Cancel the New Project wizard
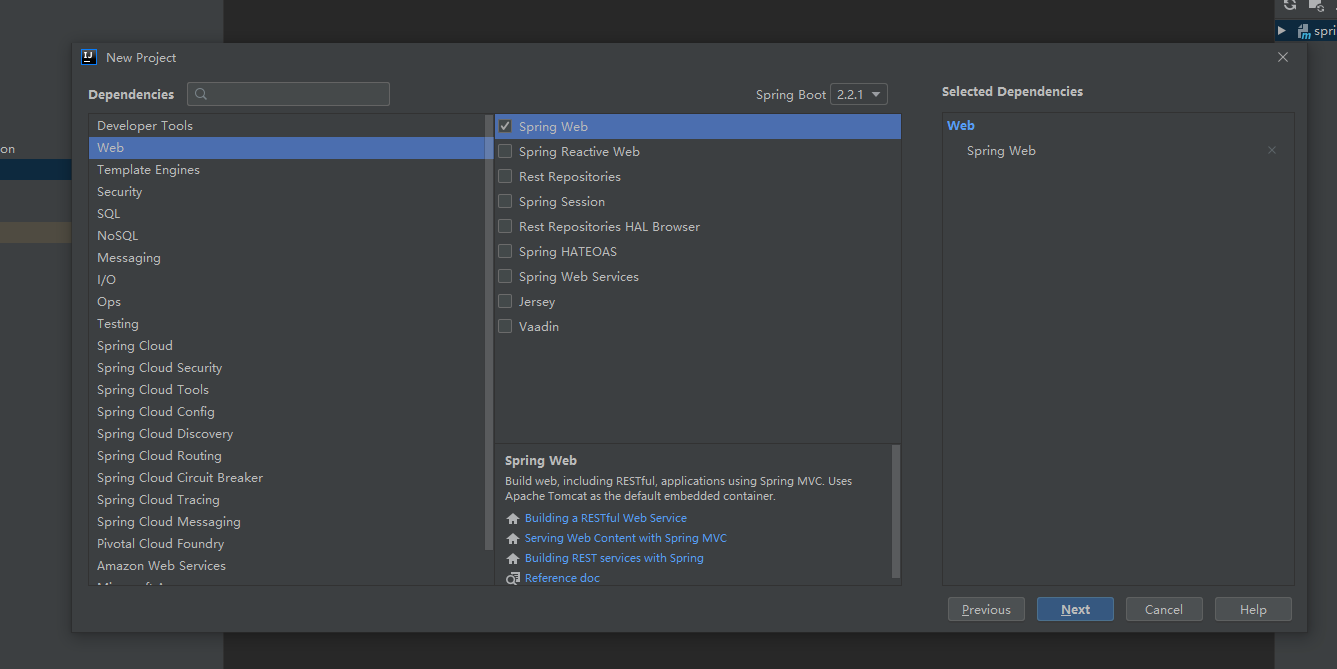 [1164, 609]
